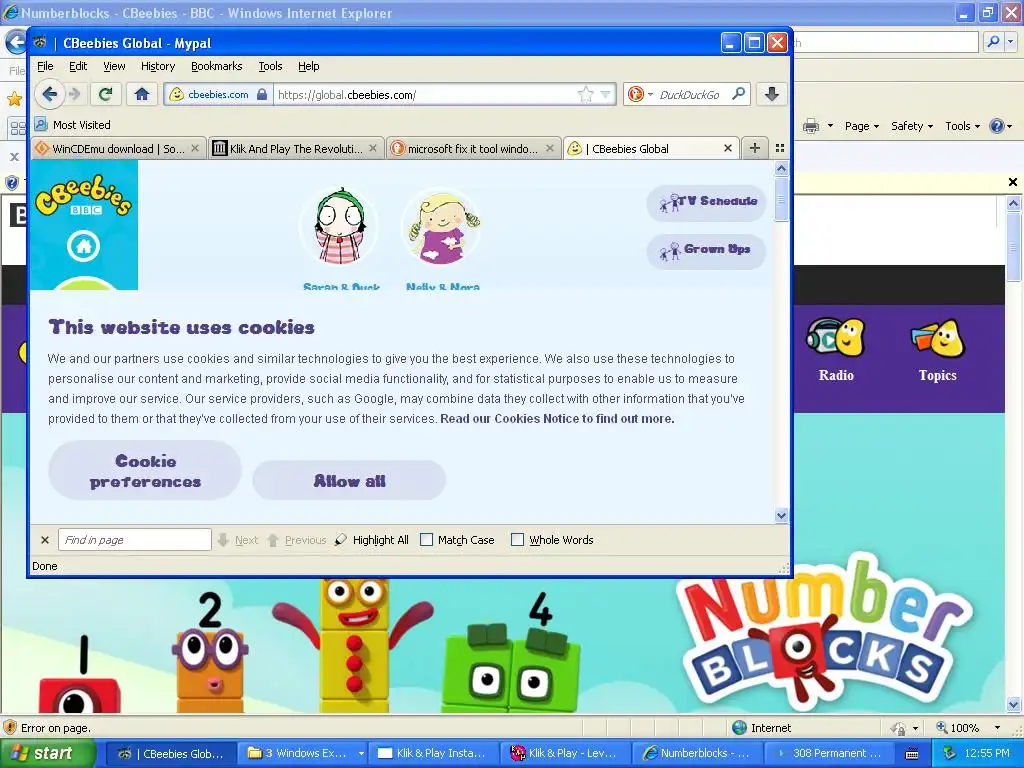Viewport: 1024px width, 768px height.
Task: Close the WinCDEmu download tab
Action: (x=195, y=148)
